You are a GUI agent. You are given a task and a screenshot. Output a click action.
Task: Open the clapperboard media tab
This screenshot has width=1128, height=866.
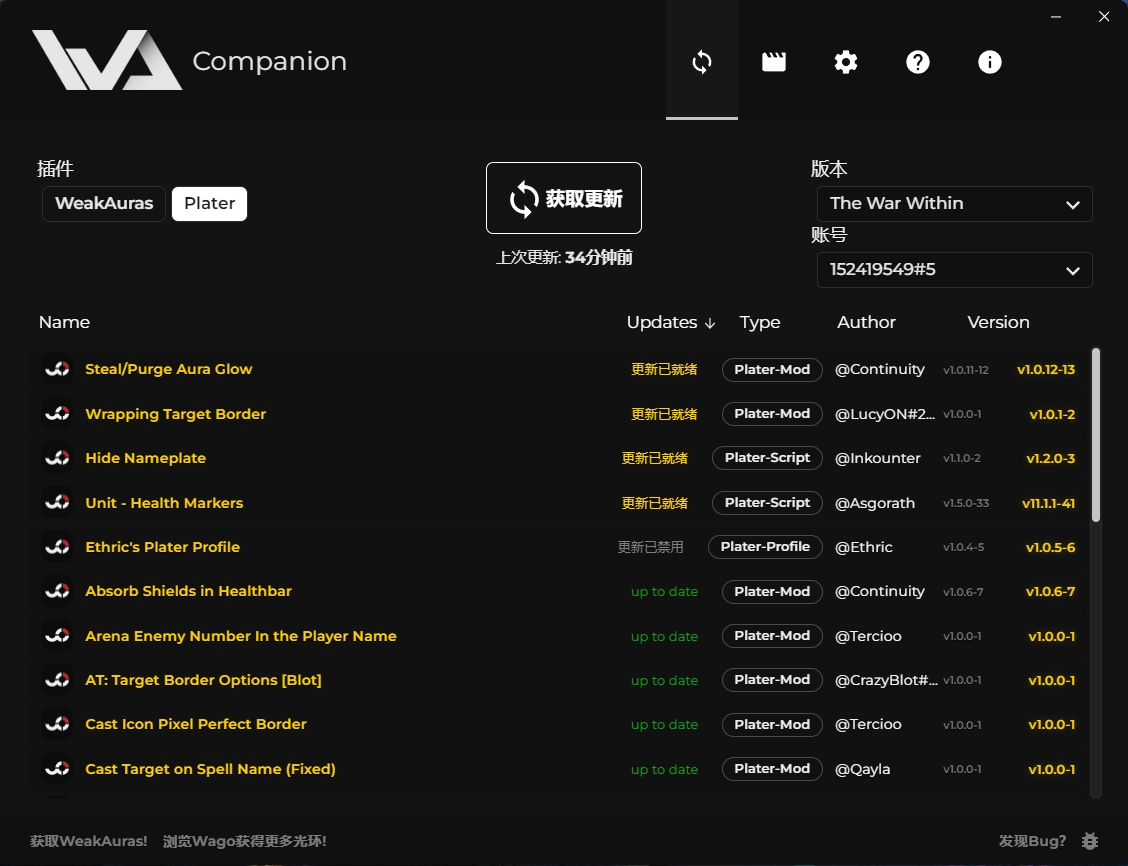pyautogui.click(x=773, y=62)
